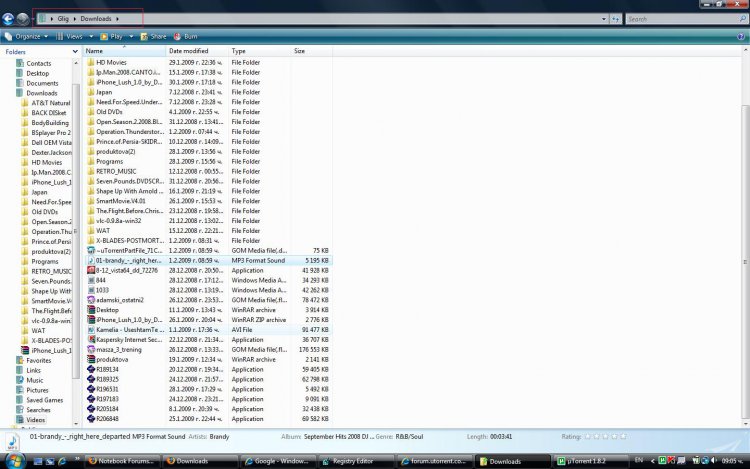Sort by the Size column header
Screen dimensions: 750x469
[311, 51]
